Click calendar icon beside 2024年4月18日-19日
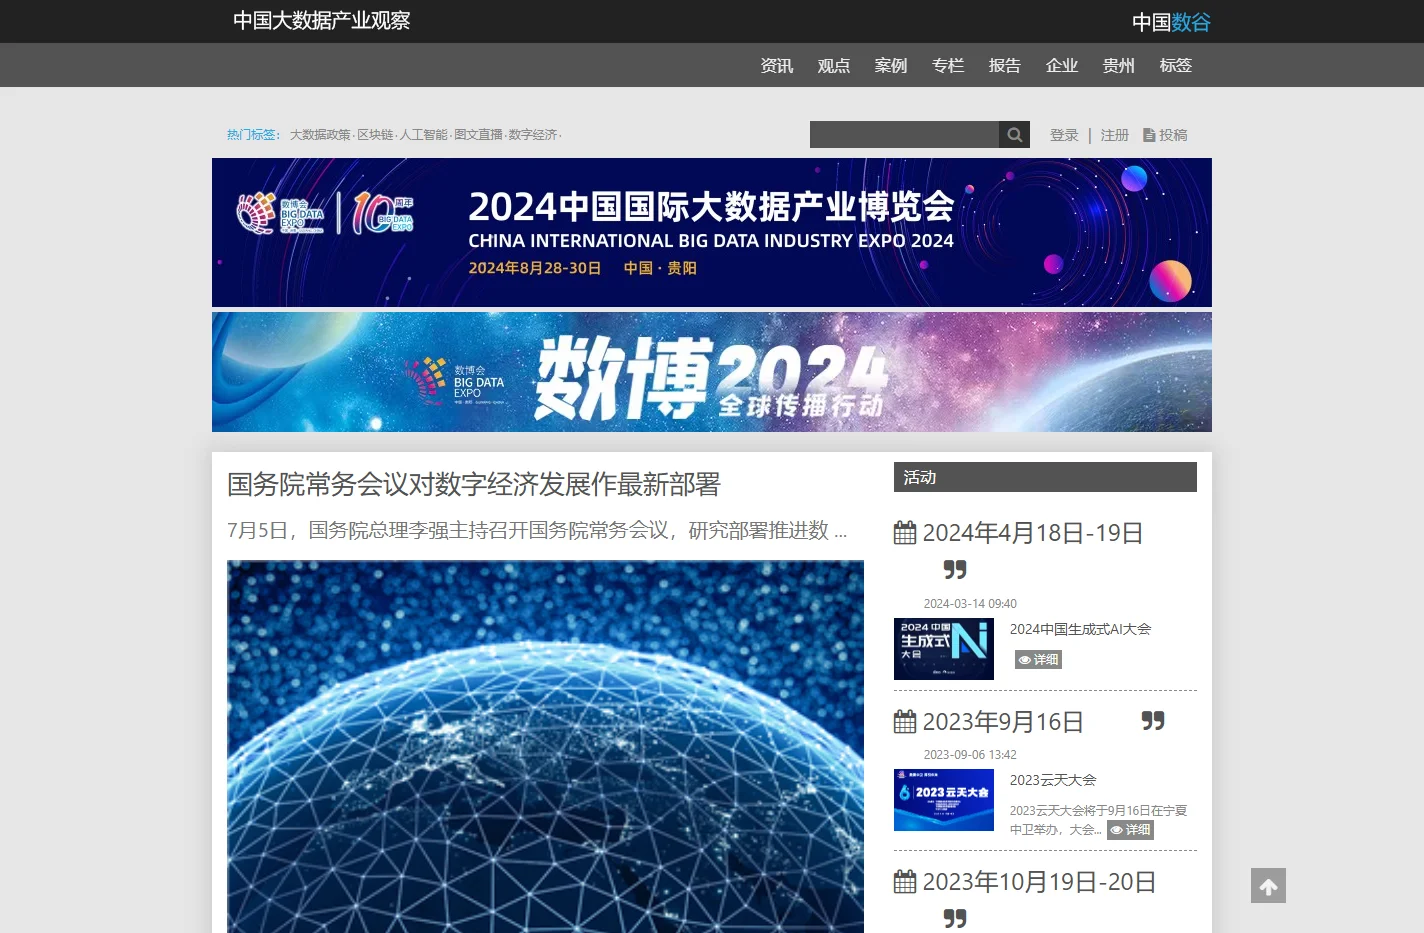 pyautogui.click(x=905, y=533)
